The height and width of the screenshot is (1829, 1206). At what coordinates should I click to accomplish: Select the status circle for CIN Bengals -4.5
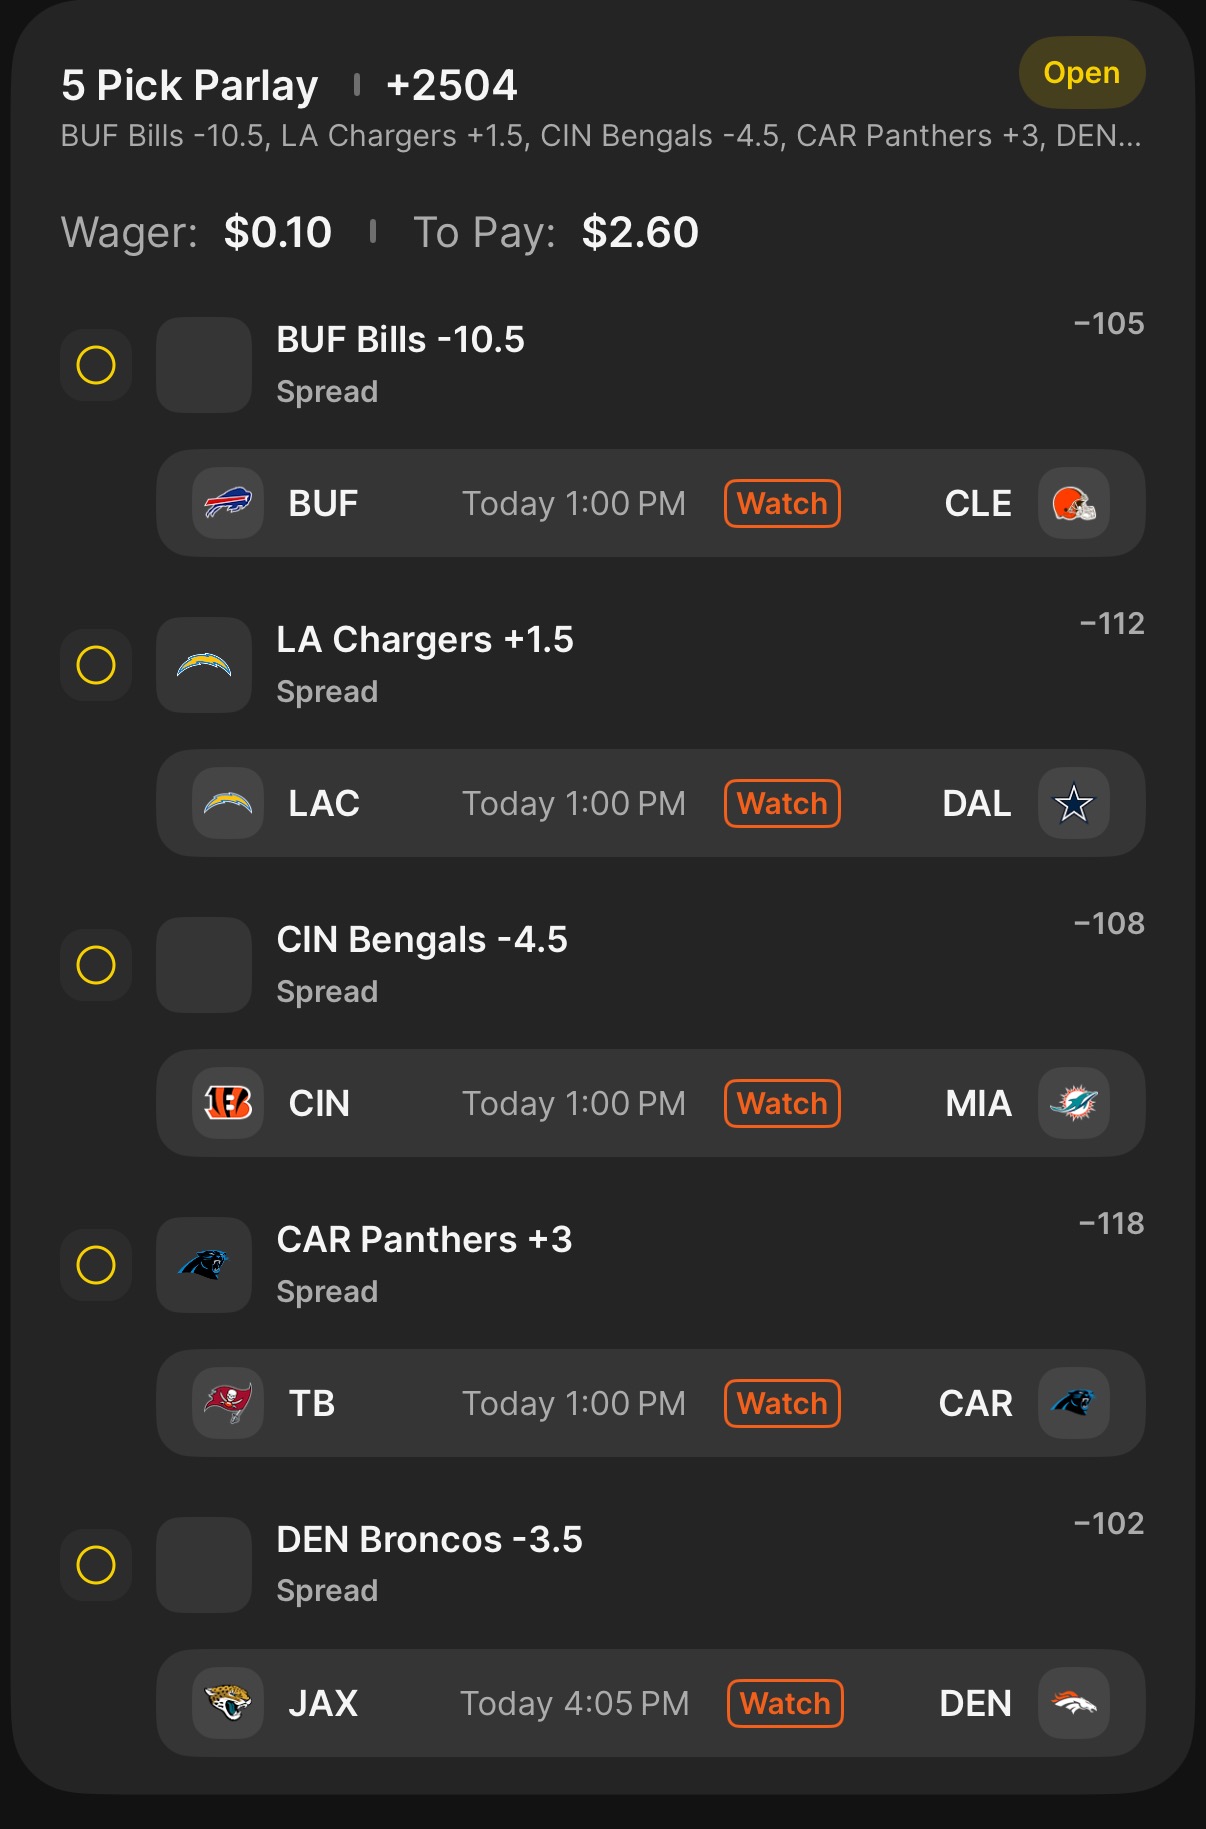[96, 965]
